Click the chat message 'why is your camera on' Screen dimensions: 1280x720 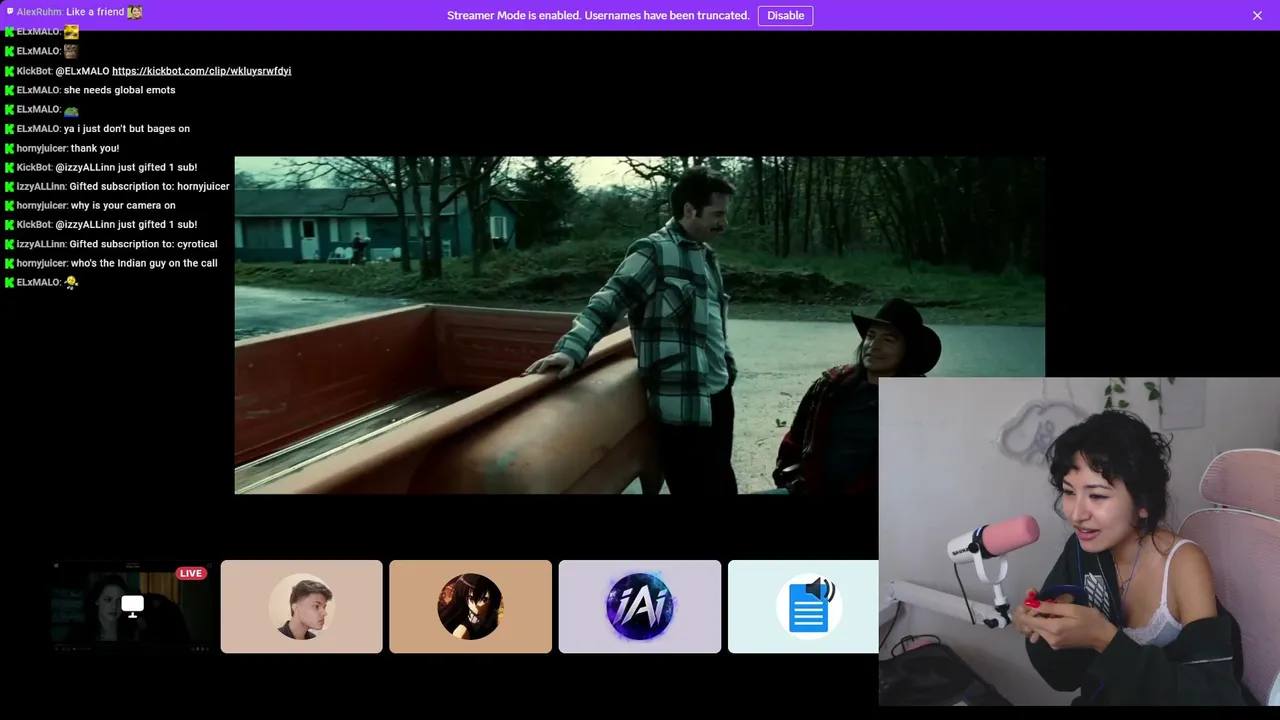point(123,206)
